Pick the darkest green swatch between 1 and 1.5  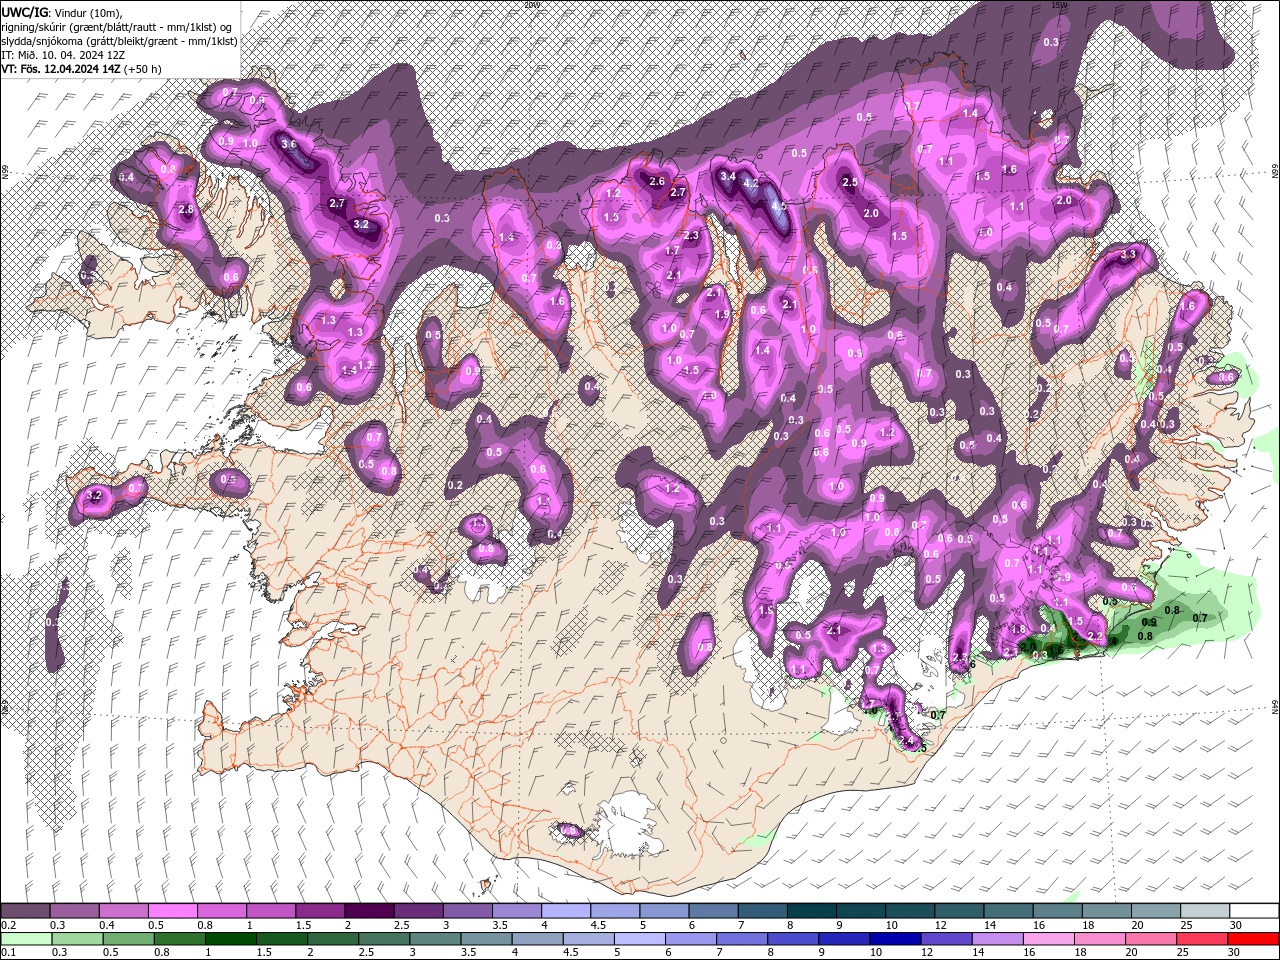(x=230, y=939)
